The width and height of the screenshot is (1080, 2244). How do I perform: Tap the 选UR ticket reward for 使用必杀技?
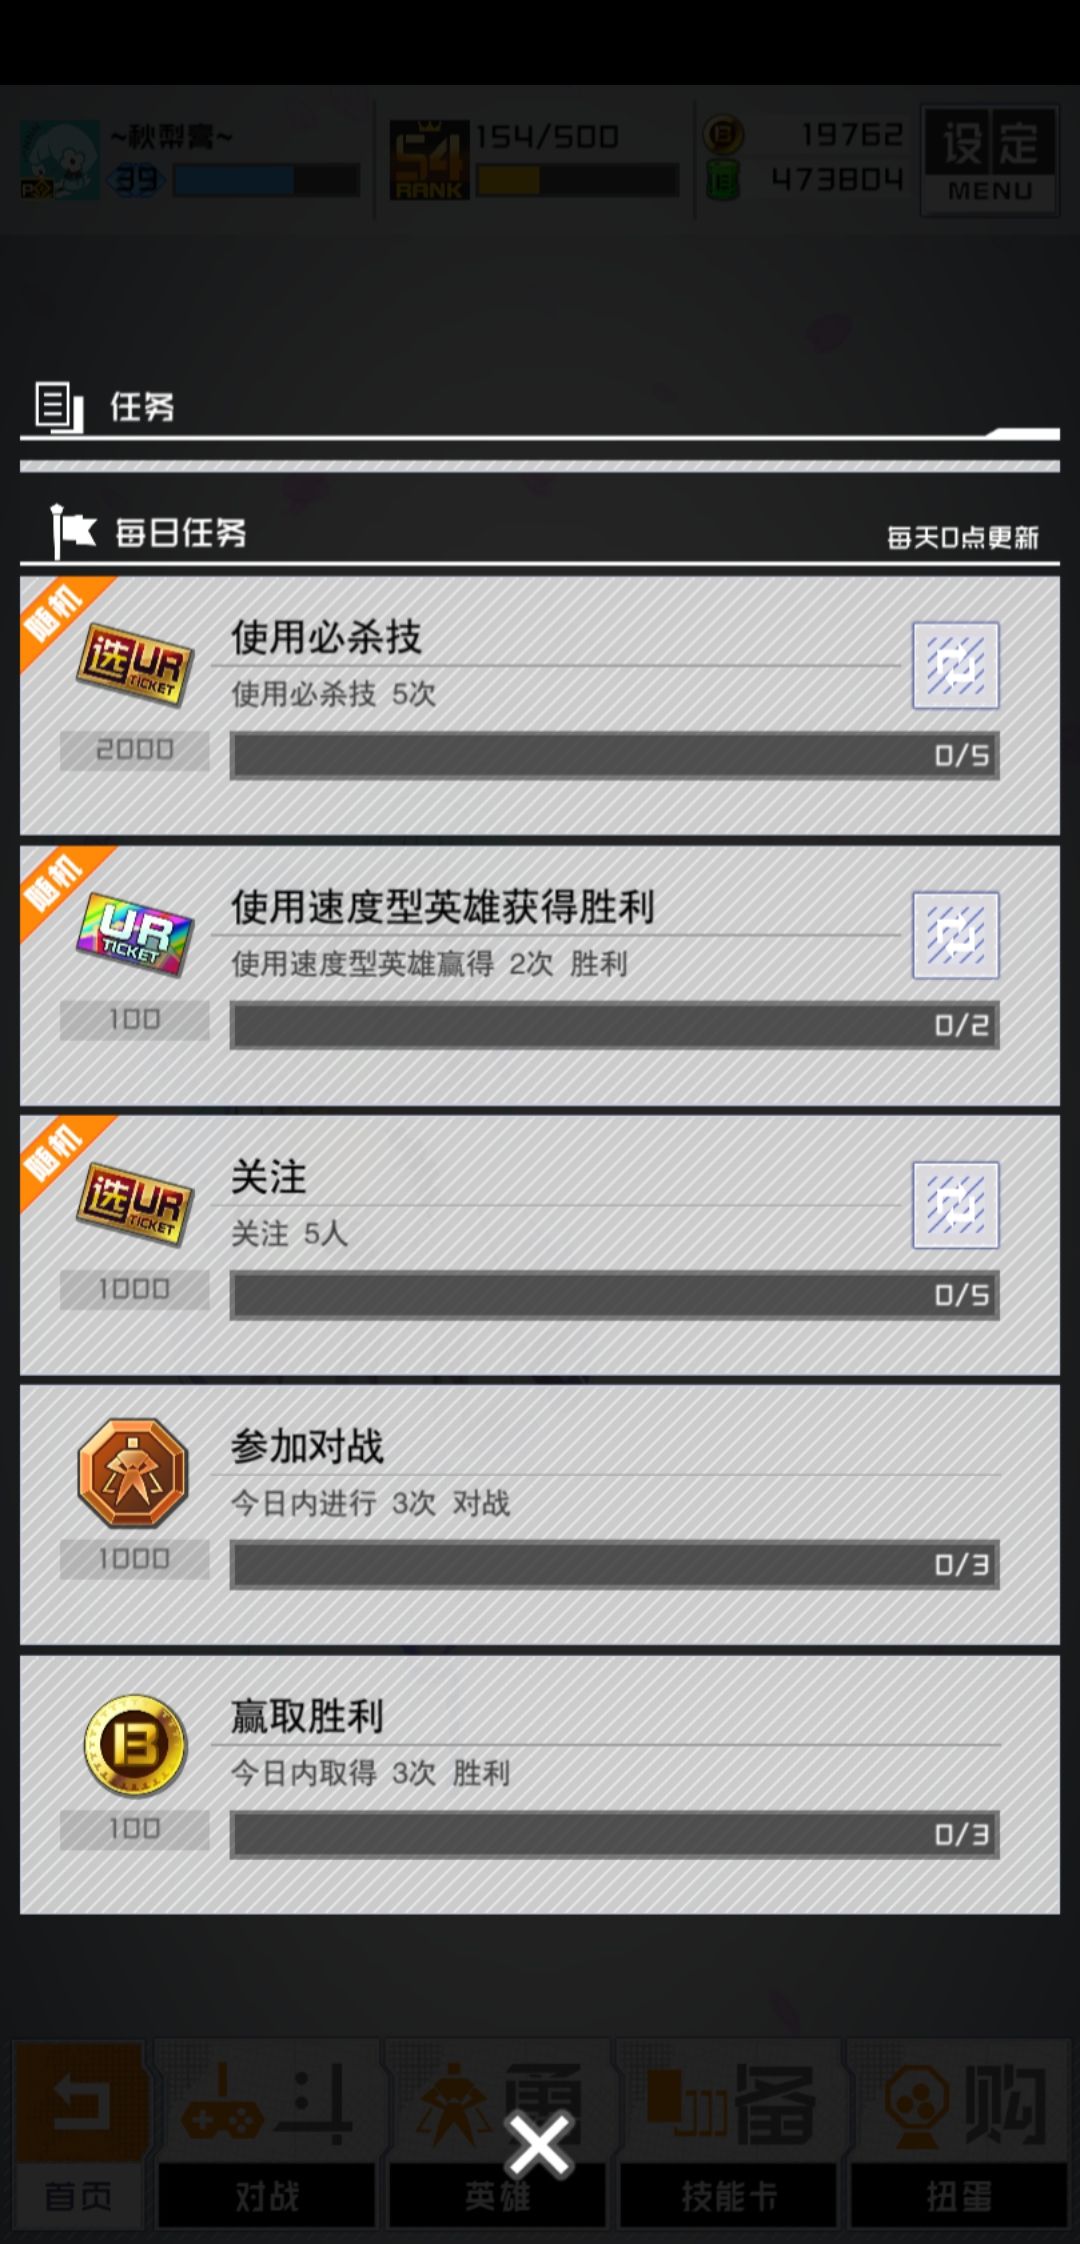134,665
